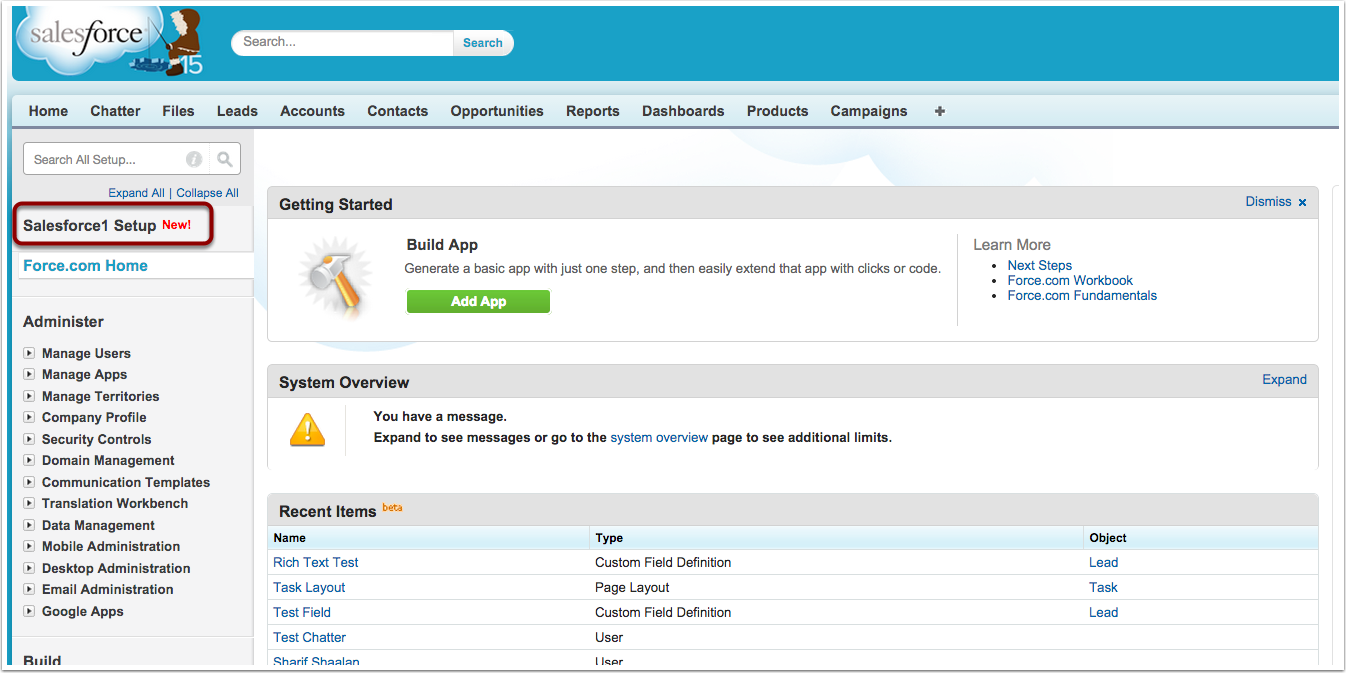
Task: Expand the Manage Territories arrow
Action: 29,396
